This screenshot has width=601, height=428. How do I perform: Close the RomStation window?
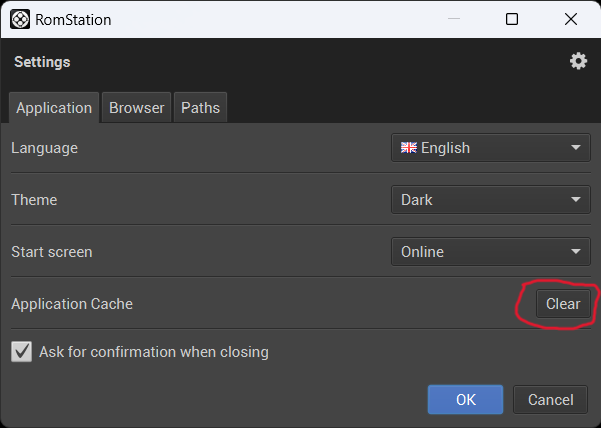tap(571, 19)
